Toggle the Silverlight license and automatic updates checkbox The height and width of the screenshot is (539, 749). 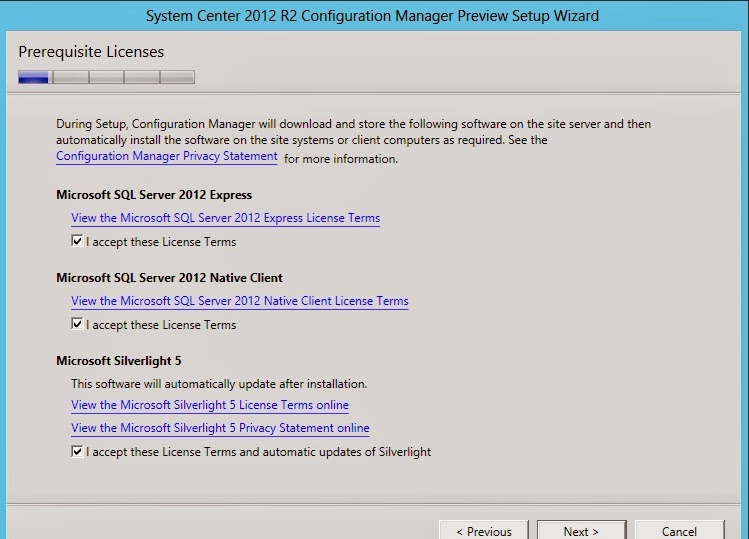(x=77, y=452)
